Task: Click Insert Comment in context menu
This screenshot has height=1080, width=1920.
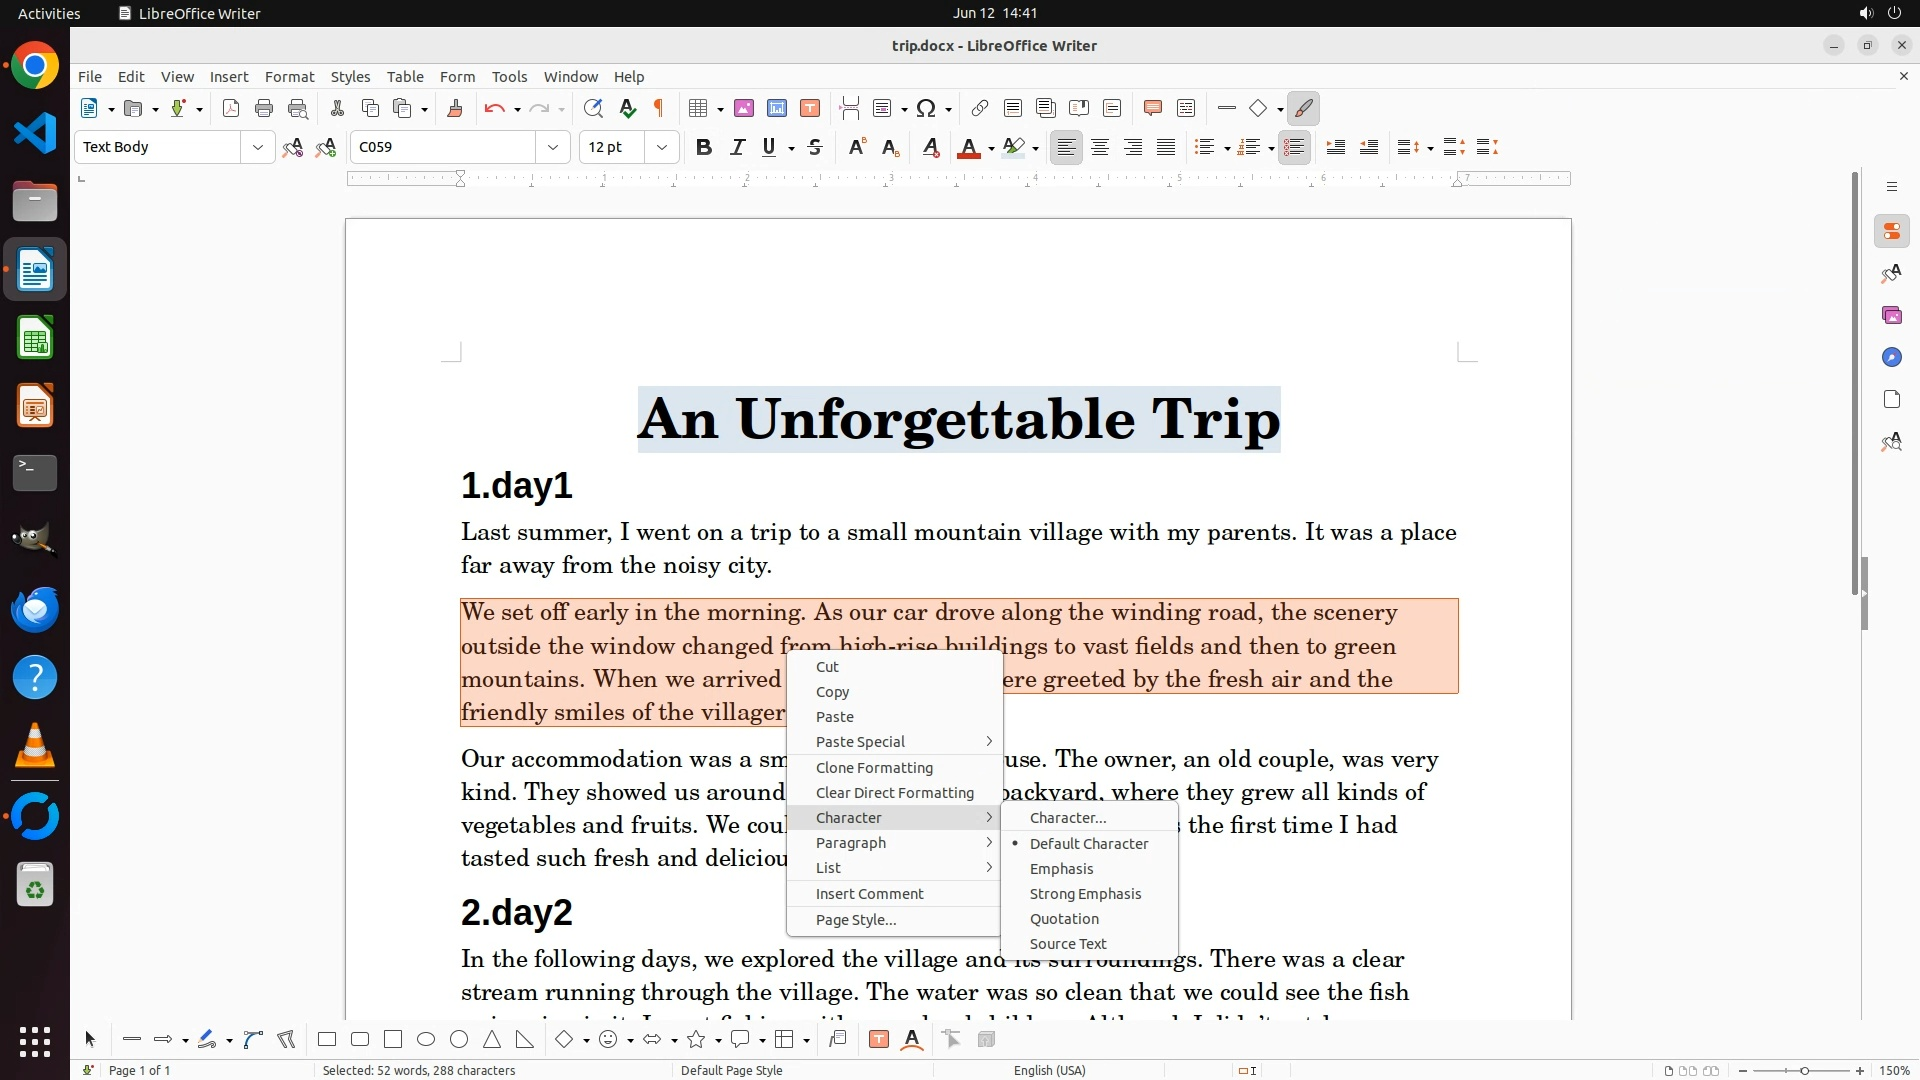Action: pyautogui.click(x=869, y=894)
